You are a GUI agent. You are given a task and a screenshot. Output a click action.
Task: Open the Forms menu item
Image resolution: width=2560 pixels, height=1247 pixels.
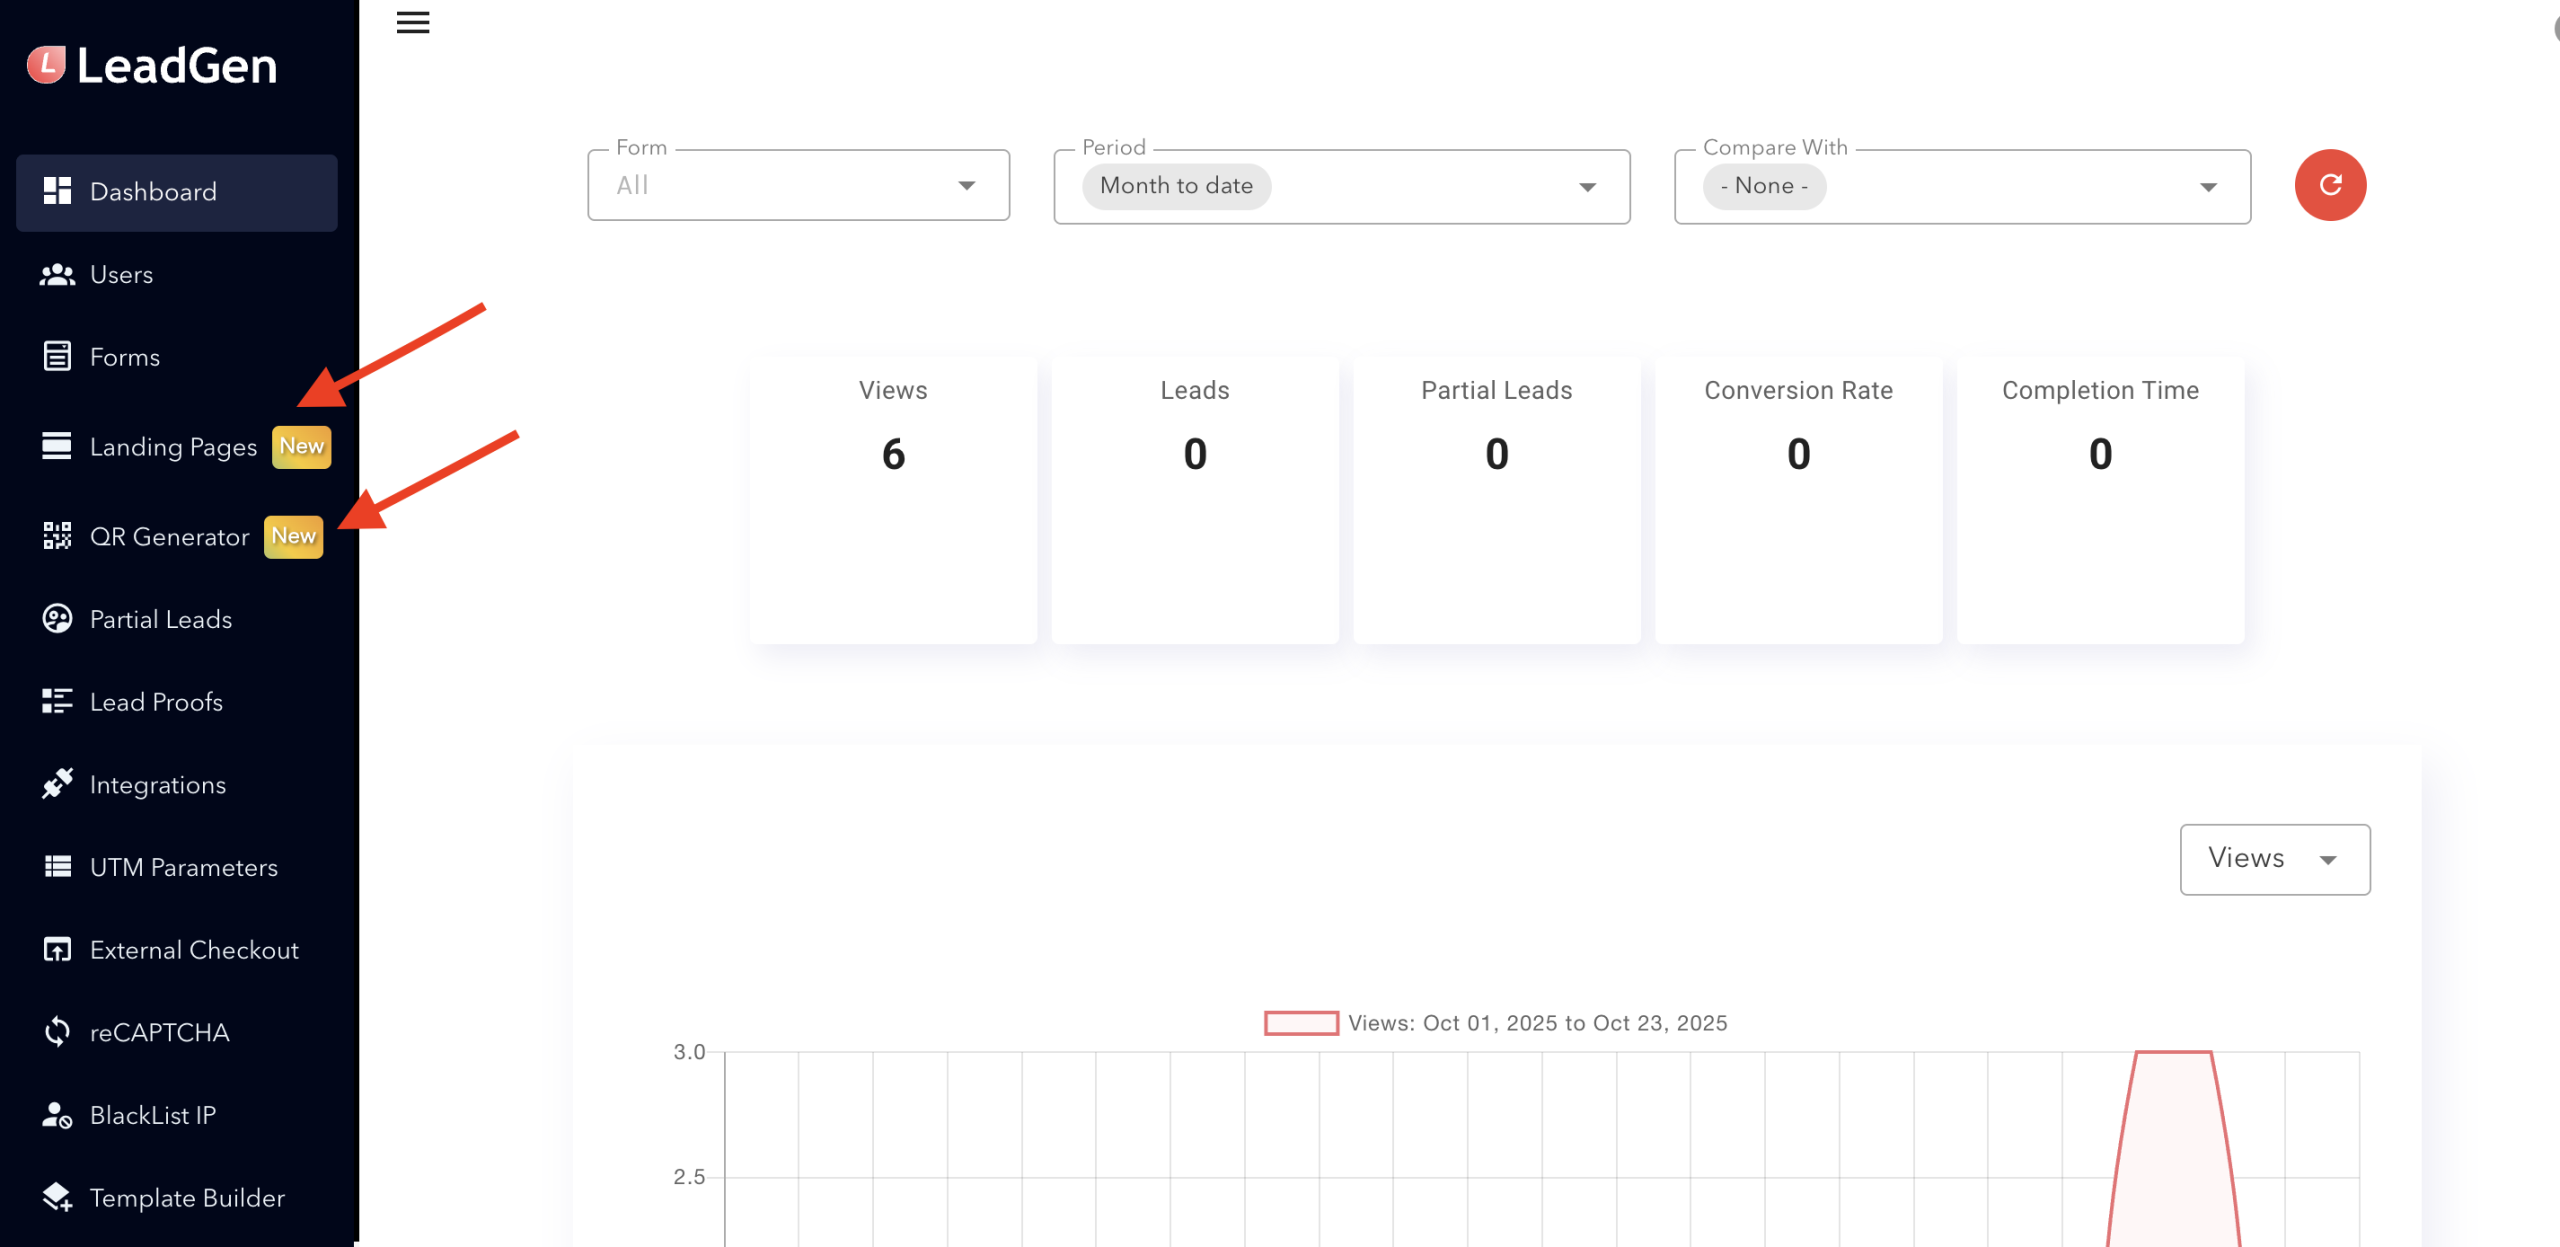(124, 357)
